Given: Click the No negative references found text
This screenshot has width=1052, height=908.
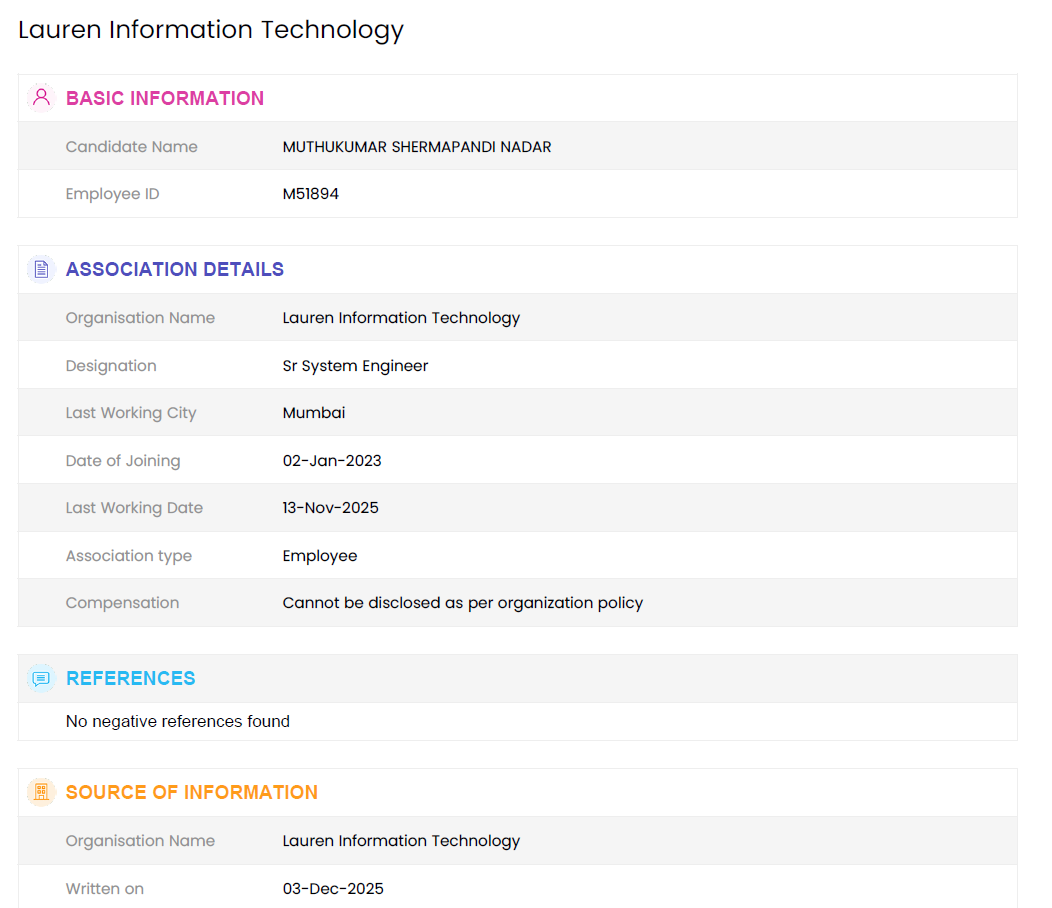Looking at the screenshot, I should (178, 721).
